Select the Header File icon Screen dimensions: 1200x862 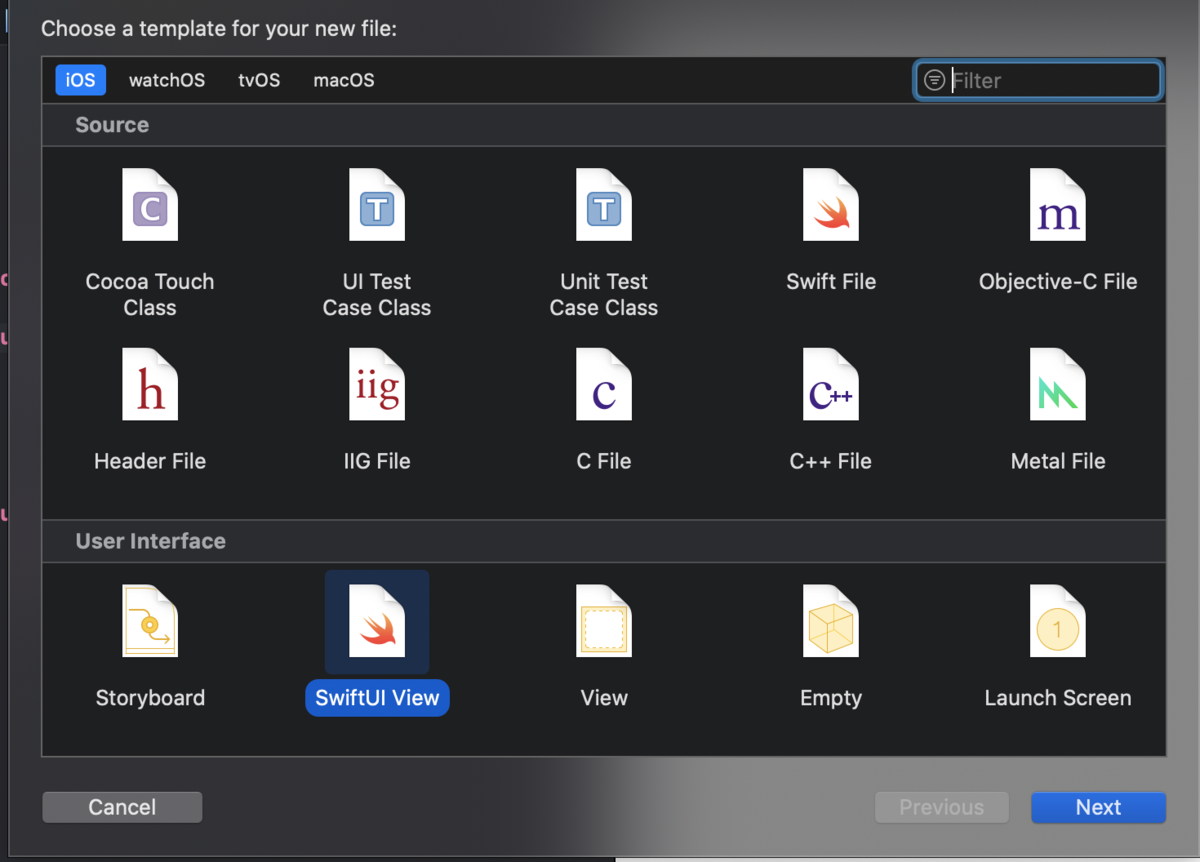tap(150, 384)
